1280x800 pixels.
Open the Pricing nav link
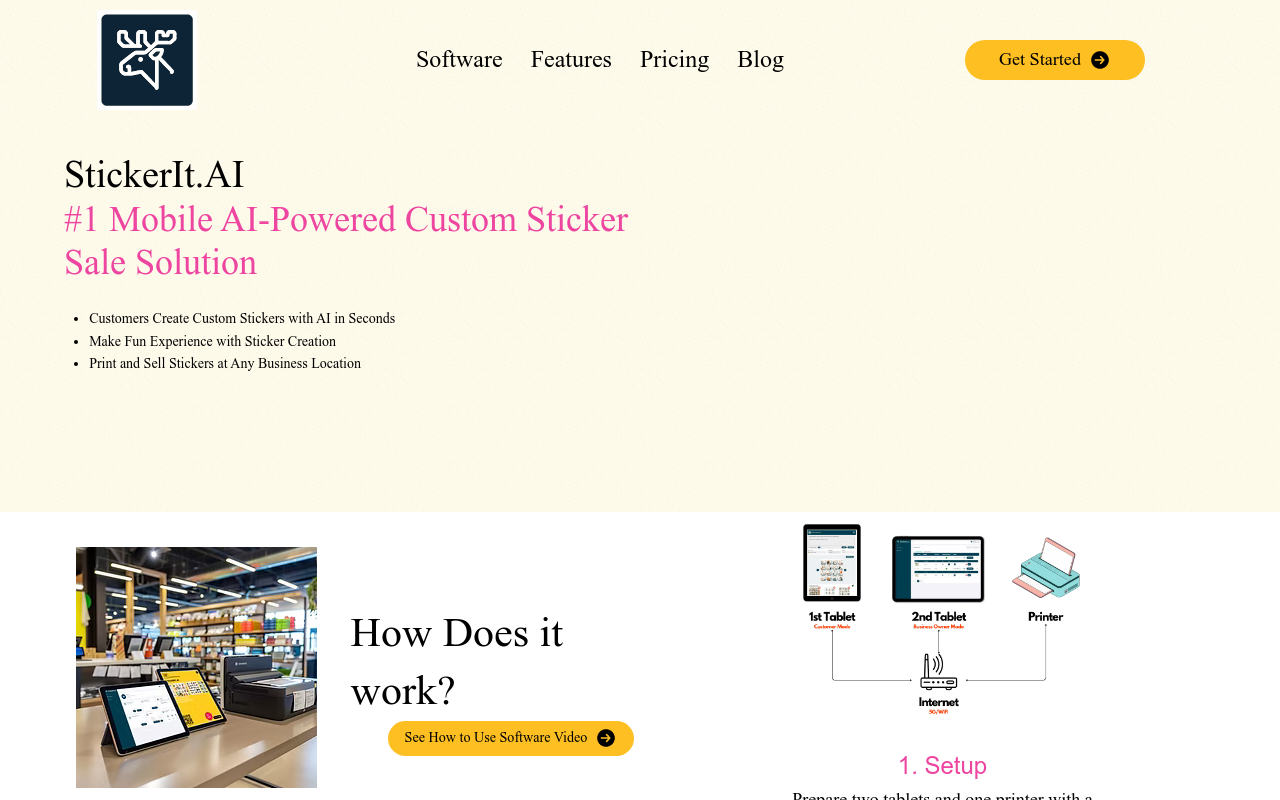[674, 60]
